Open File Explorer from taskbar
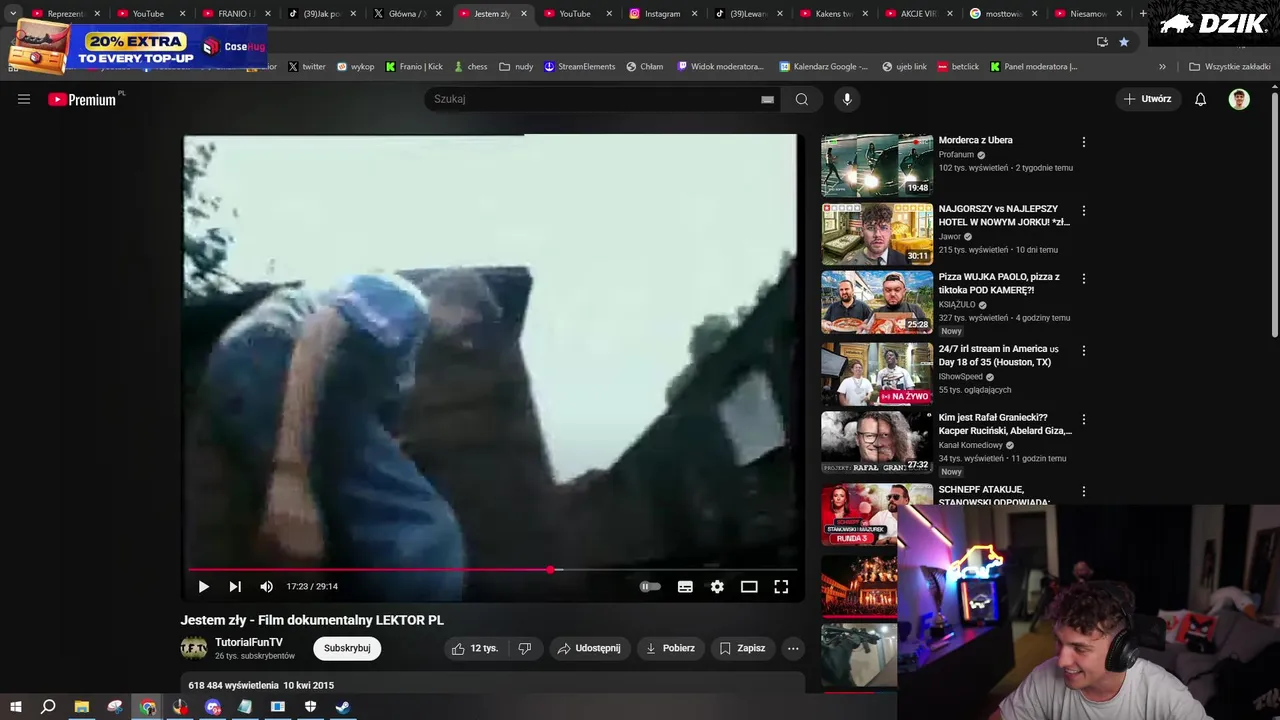The width and height of the screenshot is (1280, 720). [x=82, y=707]
